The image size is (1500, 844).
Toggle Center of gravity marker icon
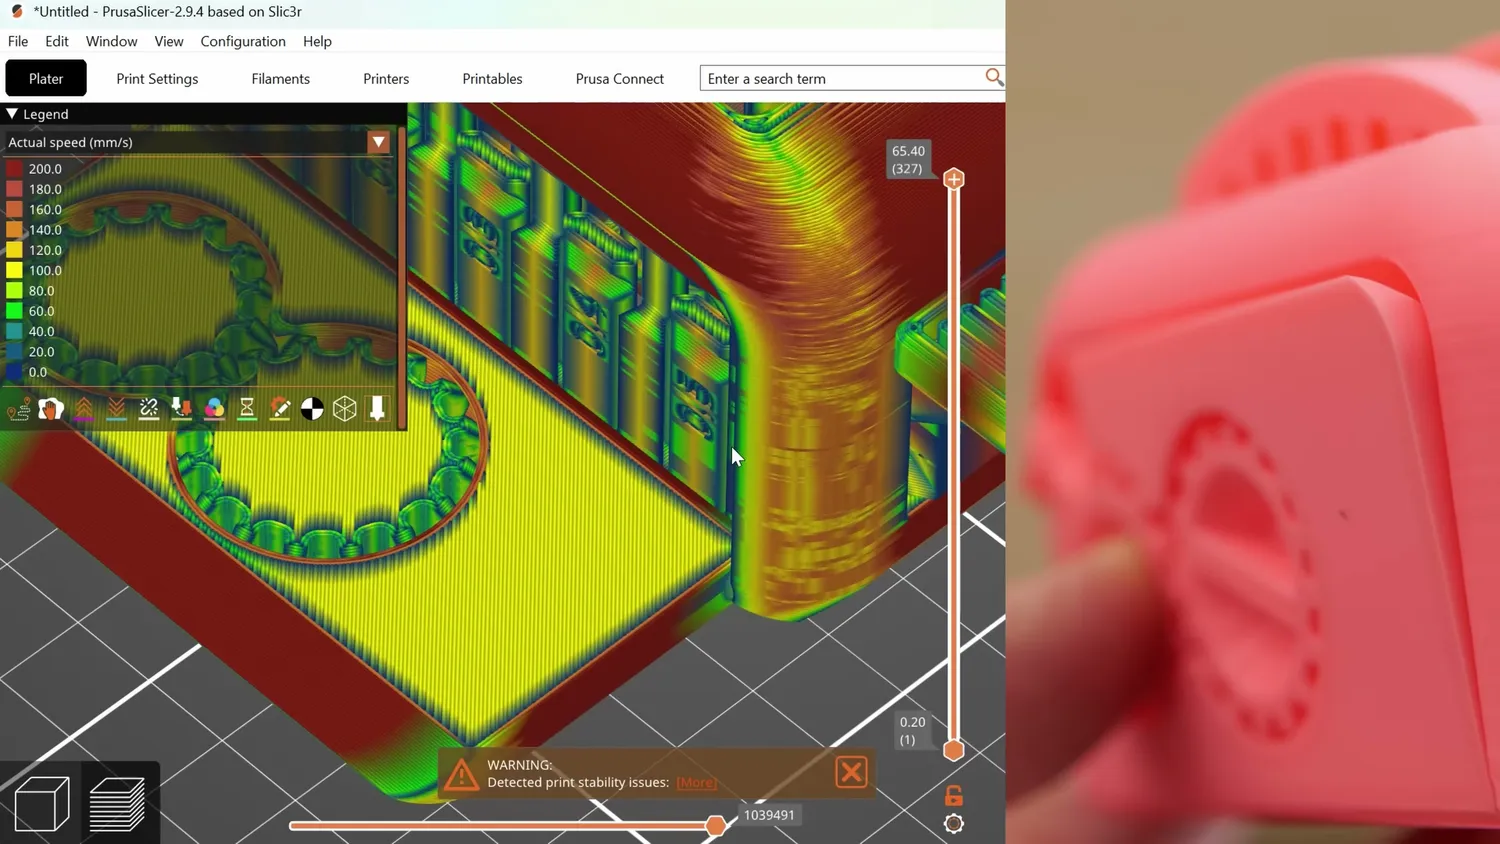click(312, 409)
